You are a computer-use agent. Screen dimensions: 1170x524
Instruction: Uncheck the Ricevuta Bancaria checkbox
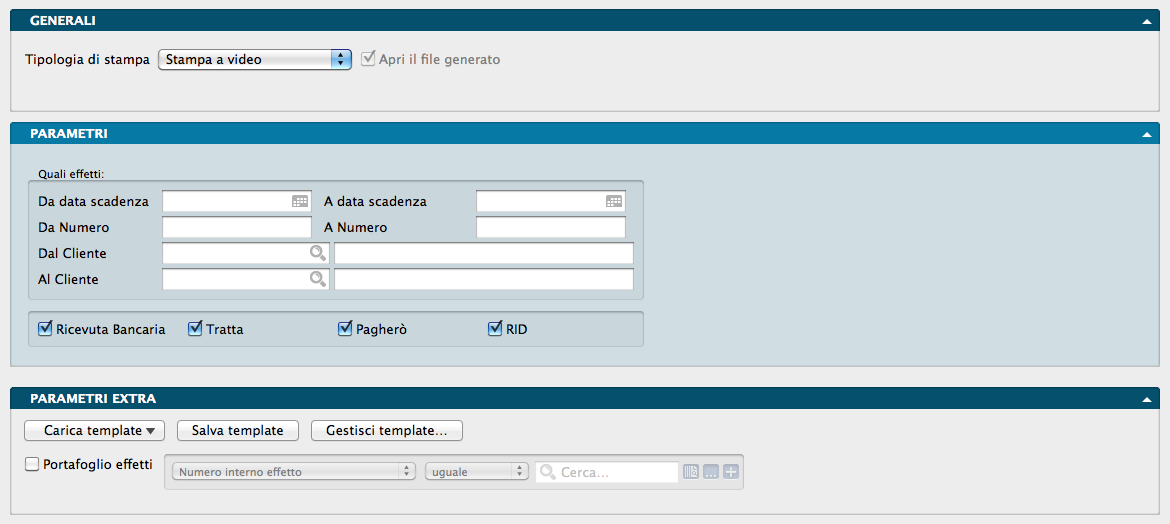click(x=45, y=328)
